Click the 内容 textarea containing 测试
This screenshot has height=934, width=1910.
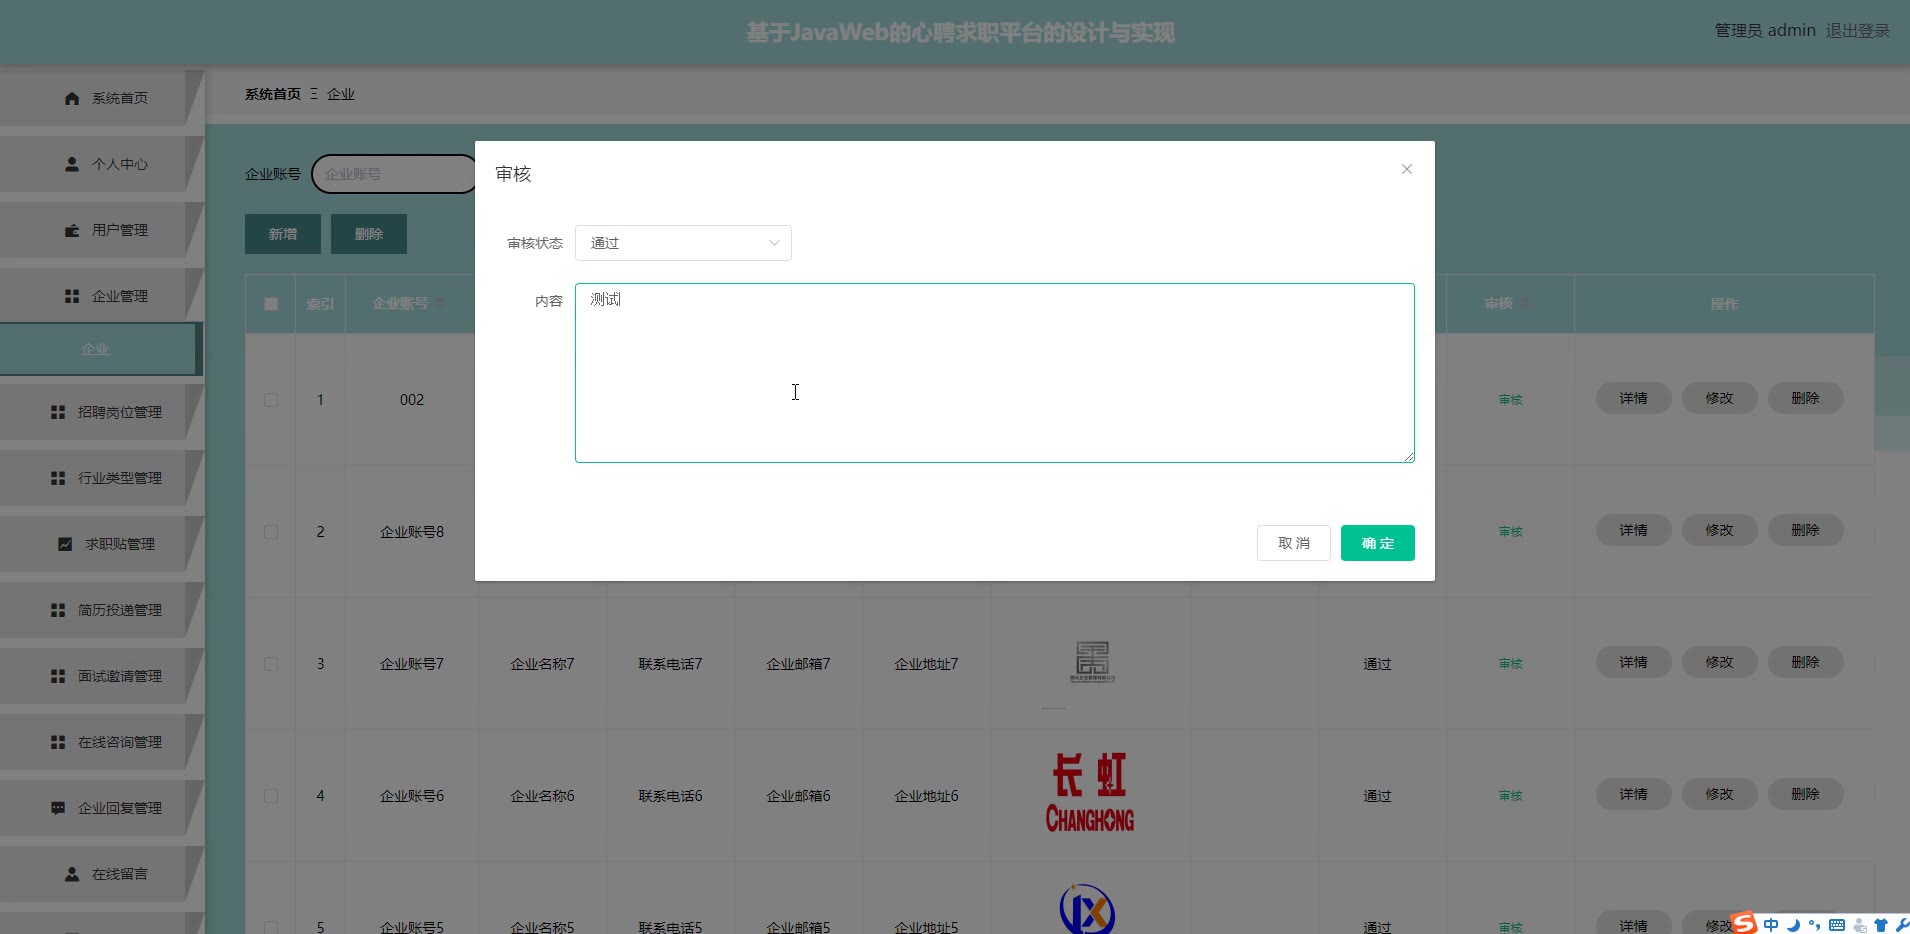pyautogui.click(x=995, y=373)
